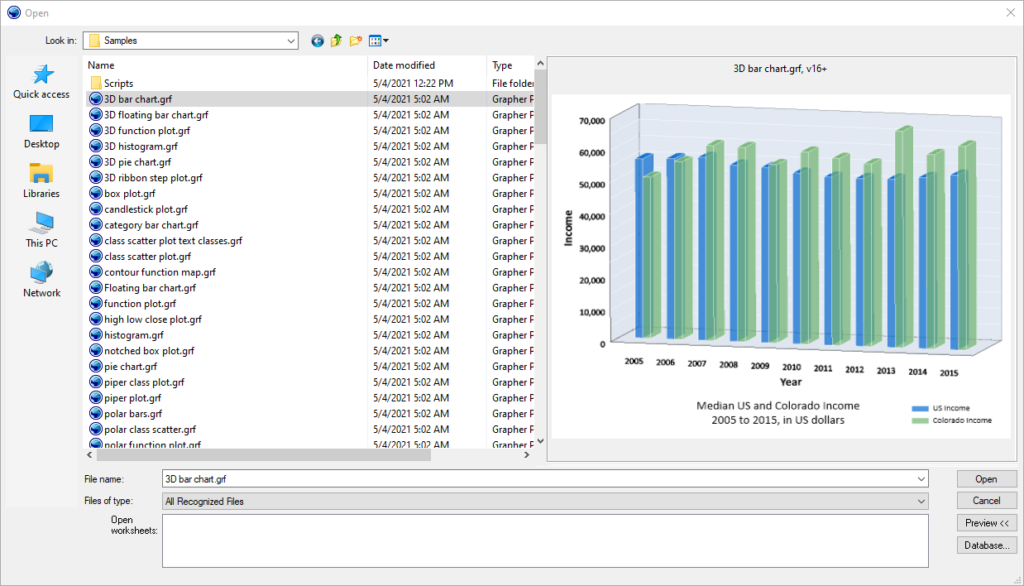This screenshot has height=586, width=1024.
Task: Open the View Menu icon dropdown
Action: (379, 41)
